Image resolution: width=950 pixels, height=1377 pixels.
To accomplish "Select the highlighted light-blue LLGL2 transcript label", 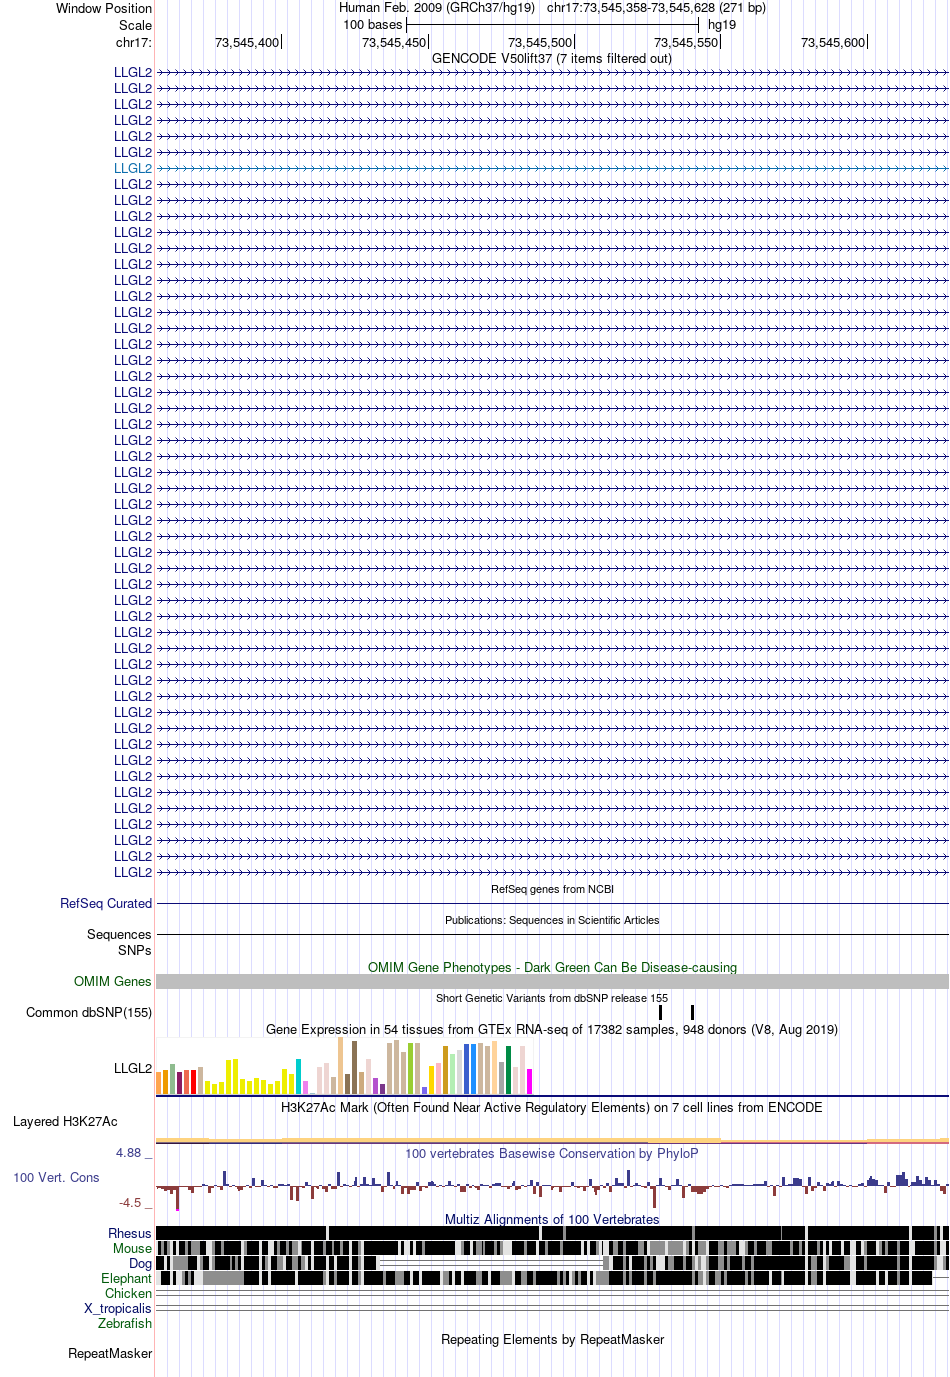I will [133, 168].
